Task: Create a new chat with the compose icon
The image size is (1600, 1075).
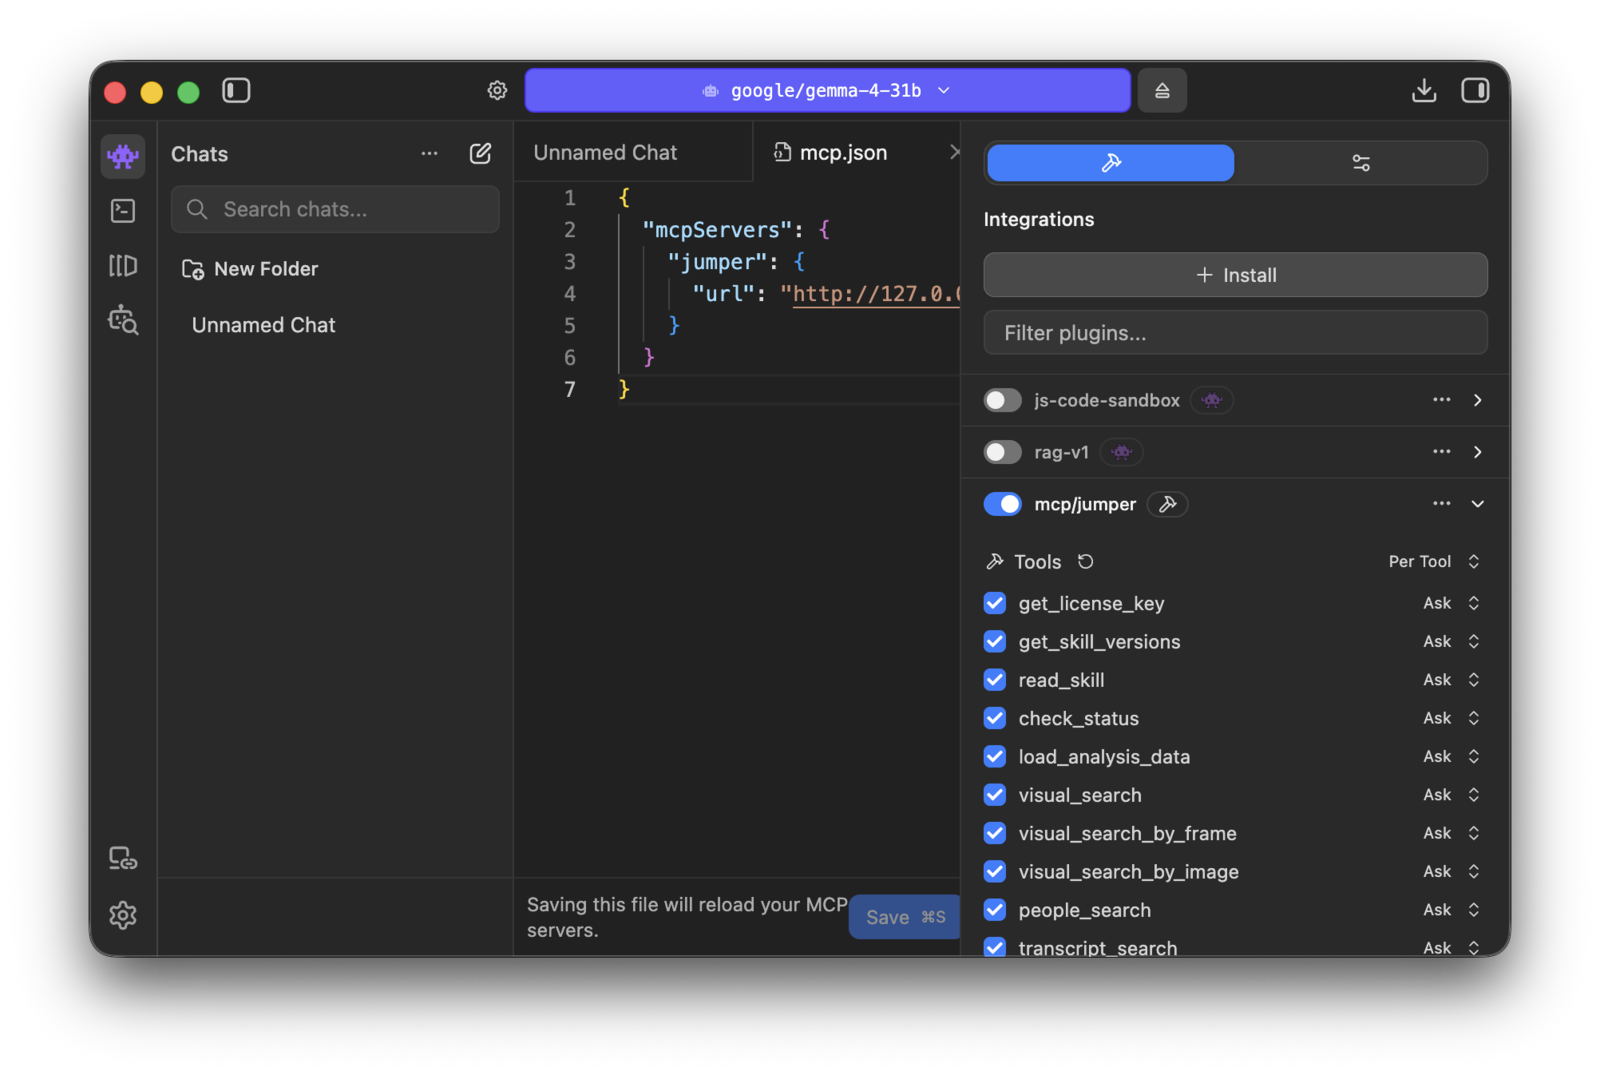Action: tap(480, 153)
